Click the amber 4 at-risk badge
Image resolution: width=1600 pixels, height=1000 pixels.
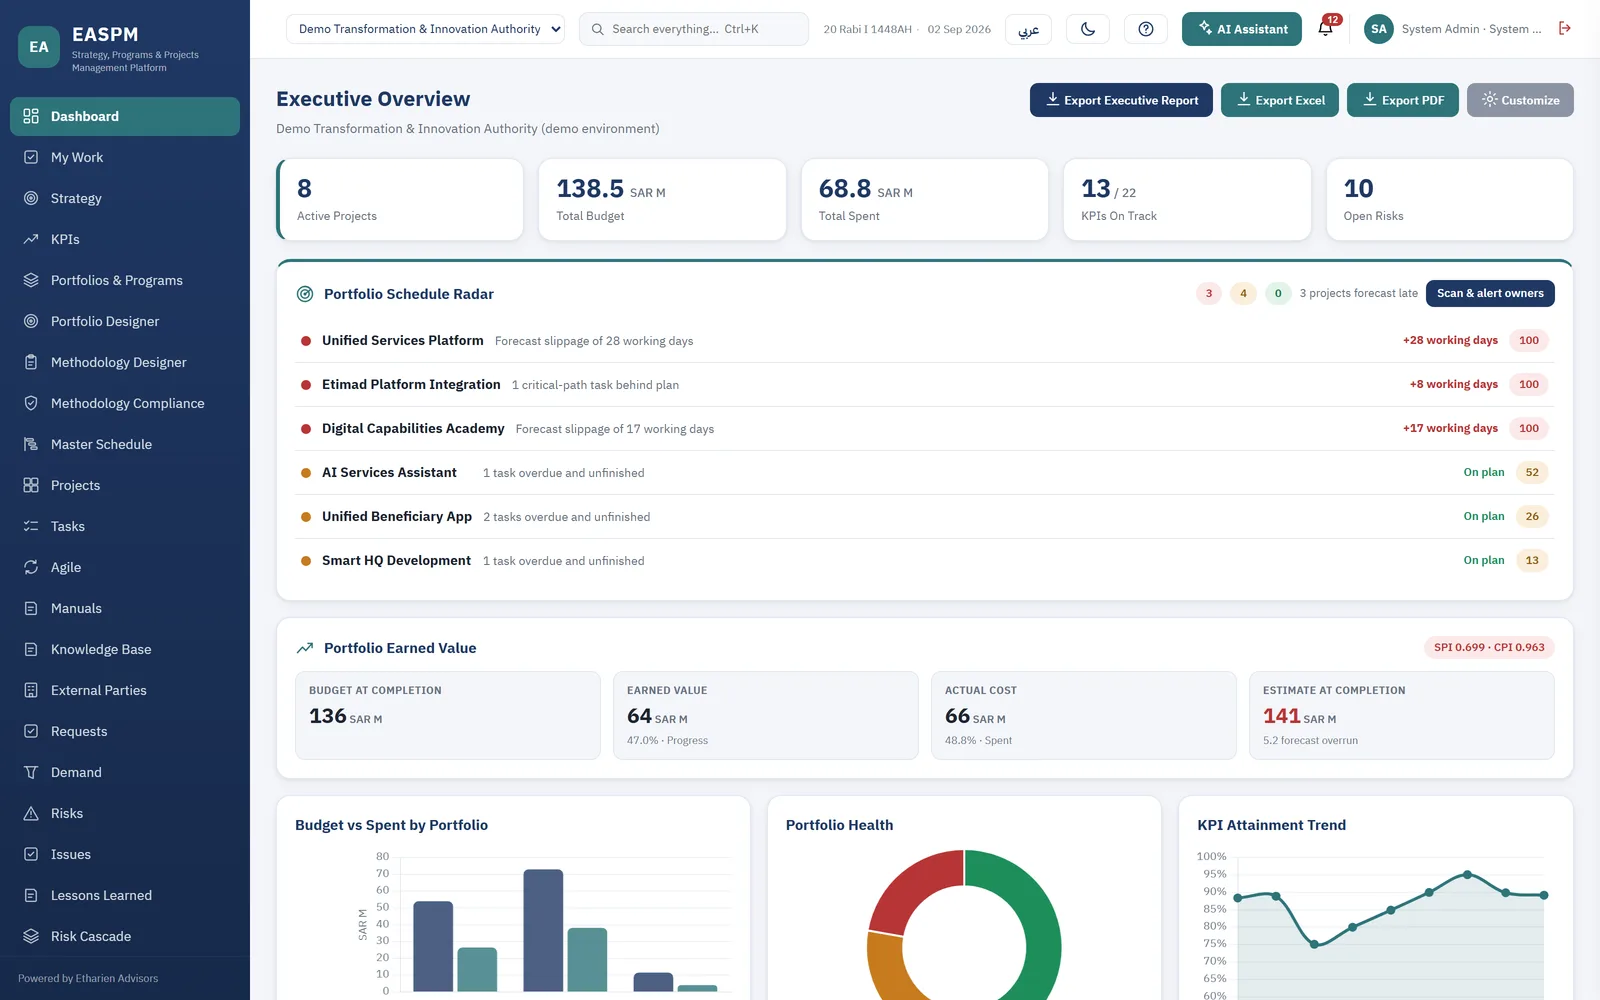pos(1243,293)
